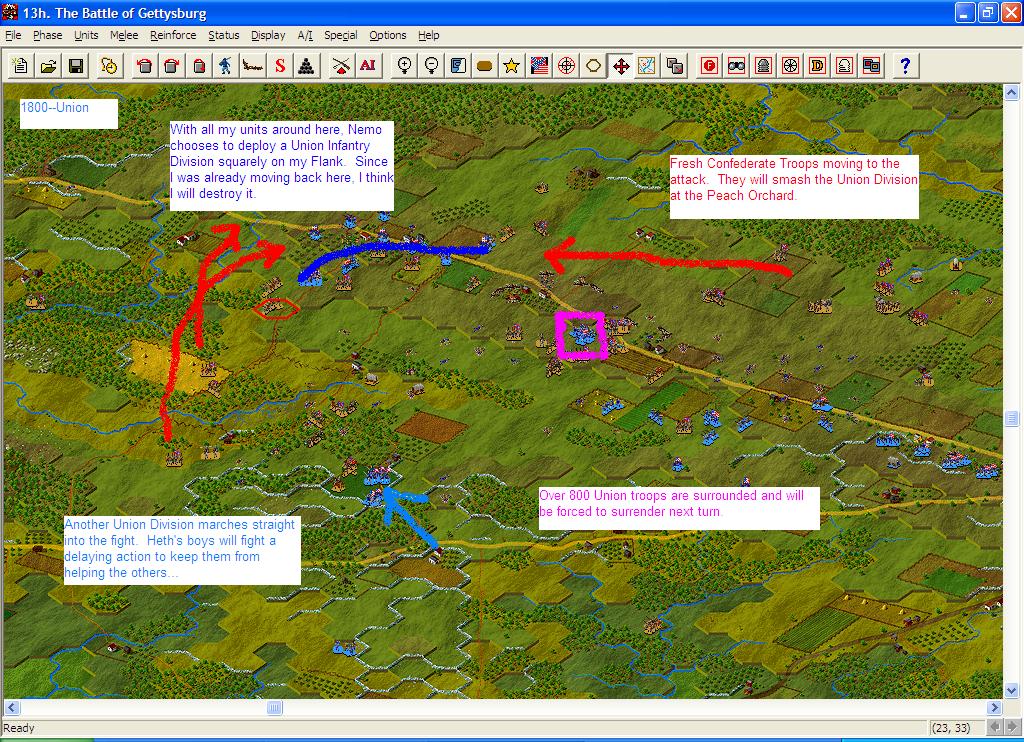This screenshot has width=1024, height=742.
Task: Toggle the orange D toolbar icon
Action: (x=817, y=65)
